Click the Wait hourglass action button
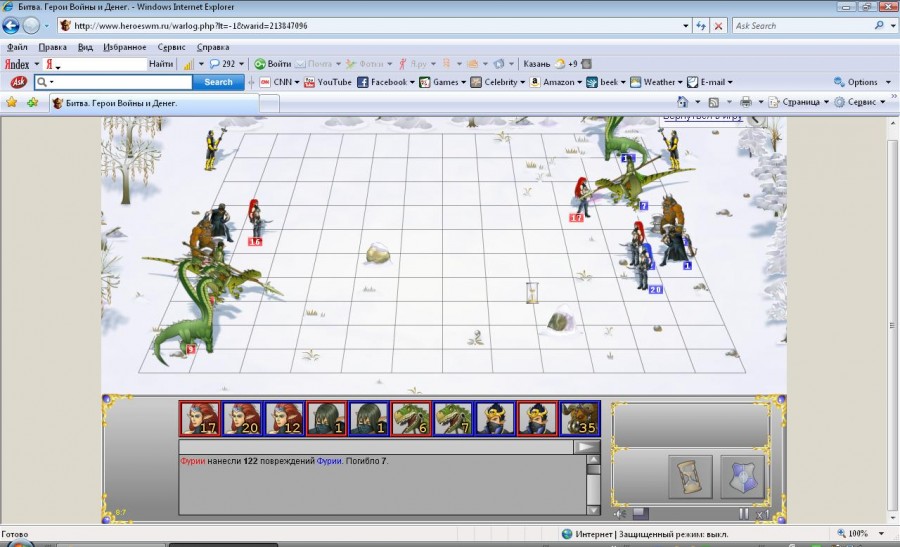The height and width of the screenshot is (547, 900). (x=690, y=476)
